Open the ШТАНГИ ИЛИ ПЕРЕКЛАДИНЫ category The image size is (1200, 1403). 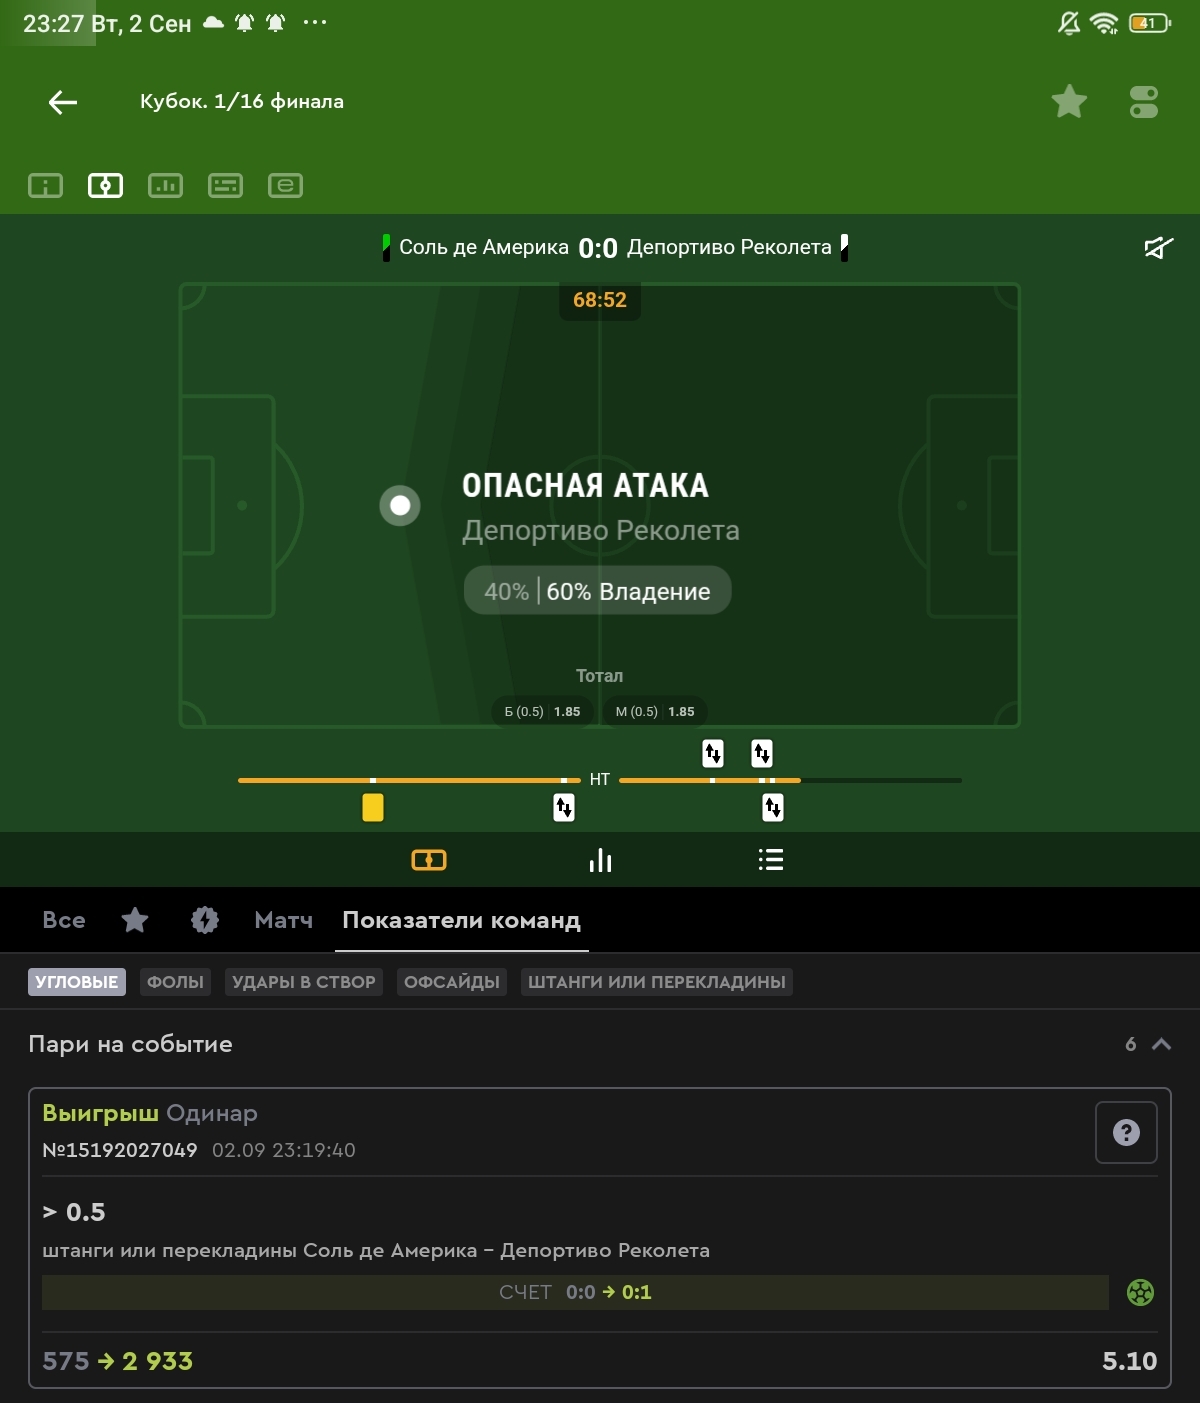click(657, 982)
